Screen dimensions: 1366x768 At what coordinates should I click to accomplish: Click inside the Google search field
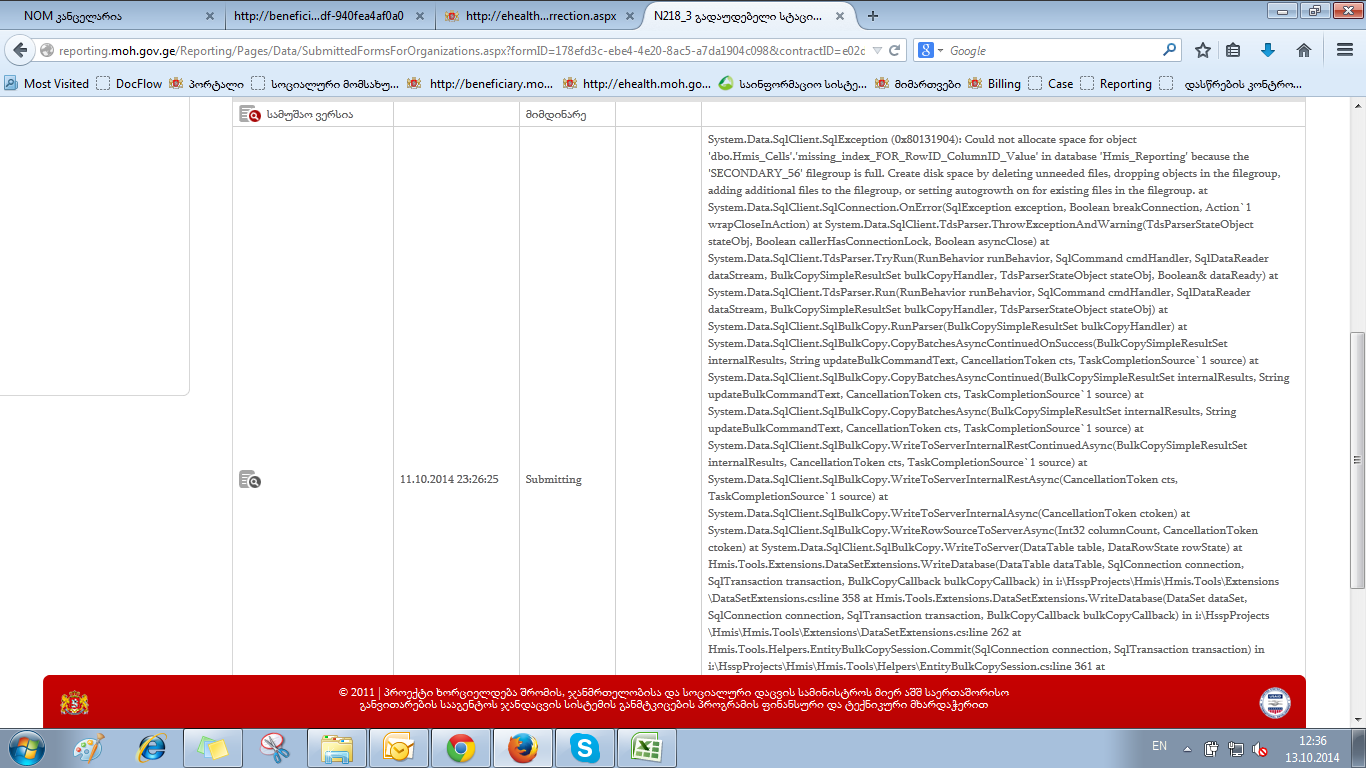(1050, 50)
